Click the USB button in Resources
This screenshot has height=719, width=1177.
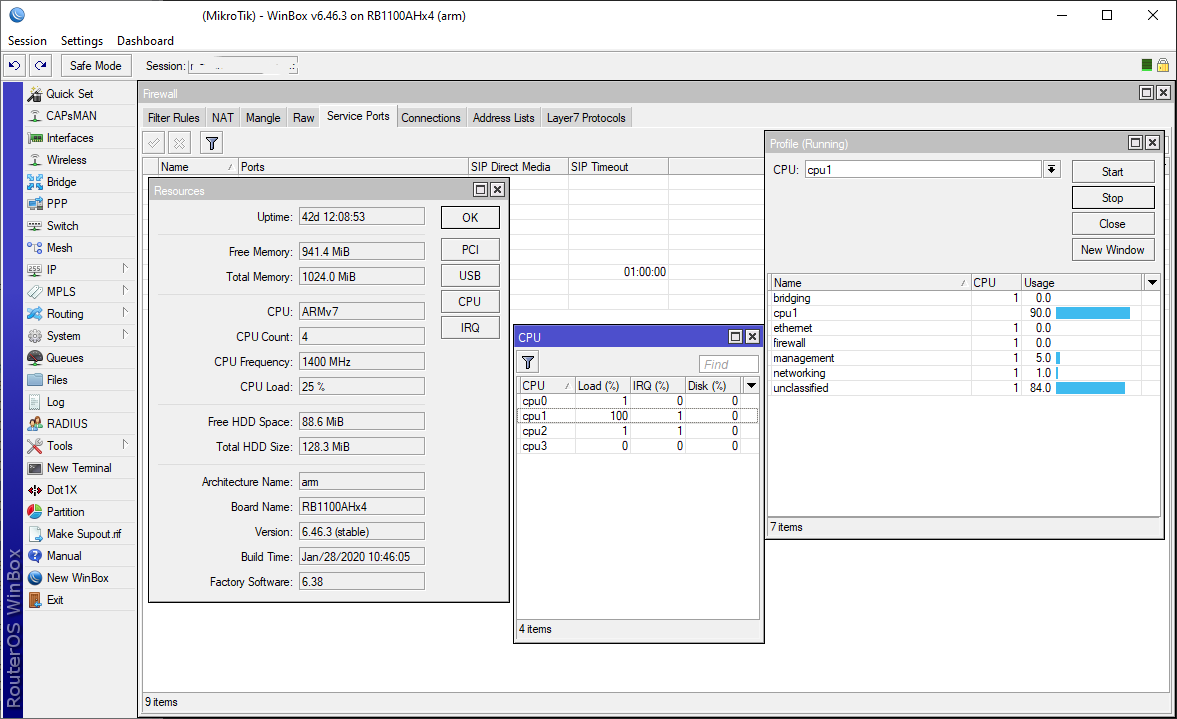(470, 275)
